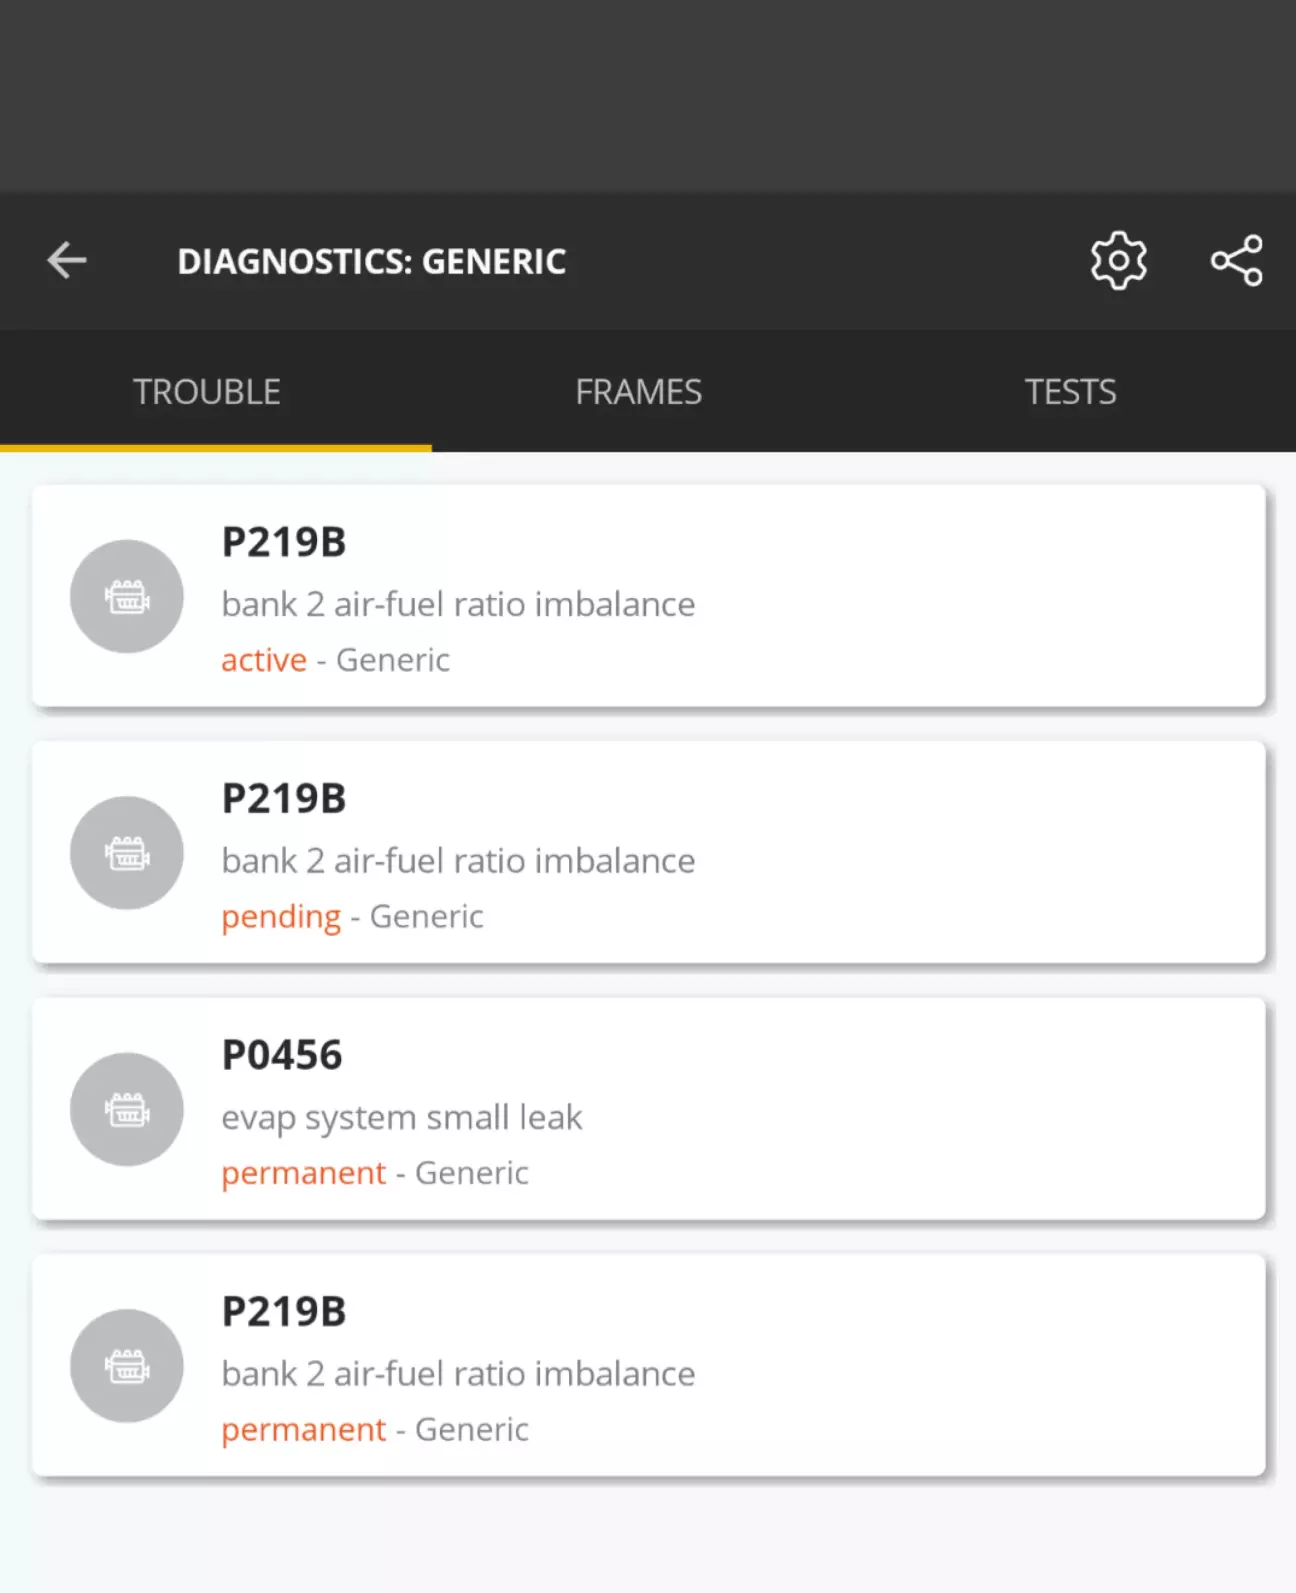Tap engine icon on active P219B card
The image size is (1296, 1593).
coord(127,597)
